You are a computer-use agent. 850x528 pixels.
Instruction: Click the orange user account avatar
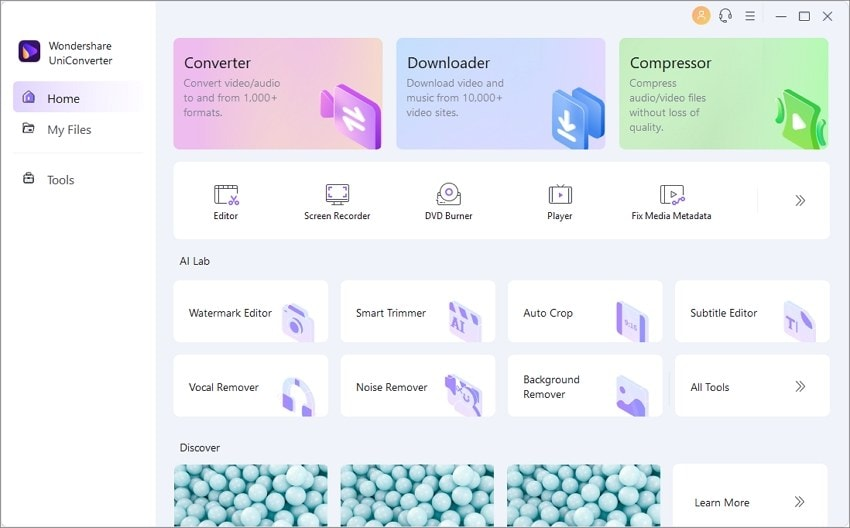701,16
